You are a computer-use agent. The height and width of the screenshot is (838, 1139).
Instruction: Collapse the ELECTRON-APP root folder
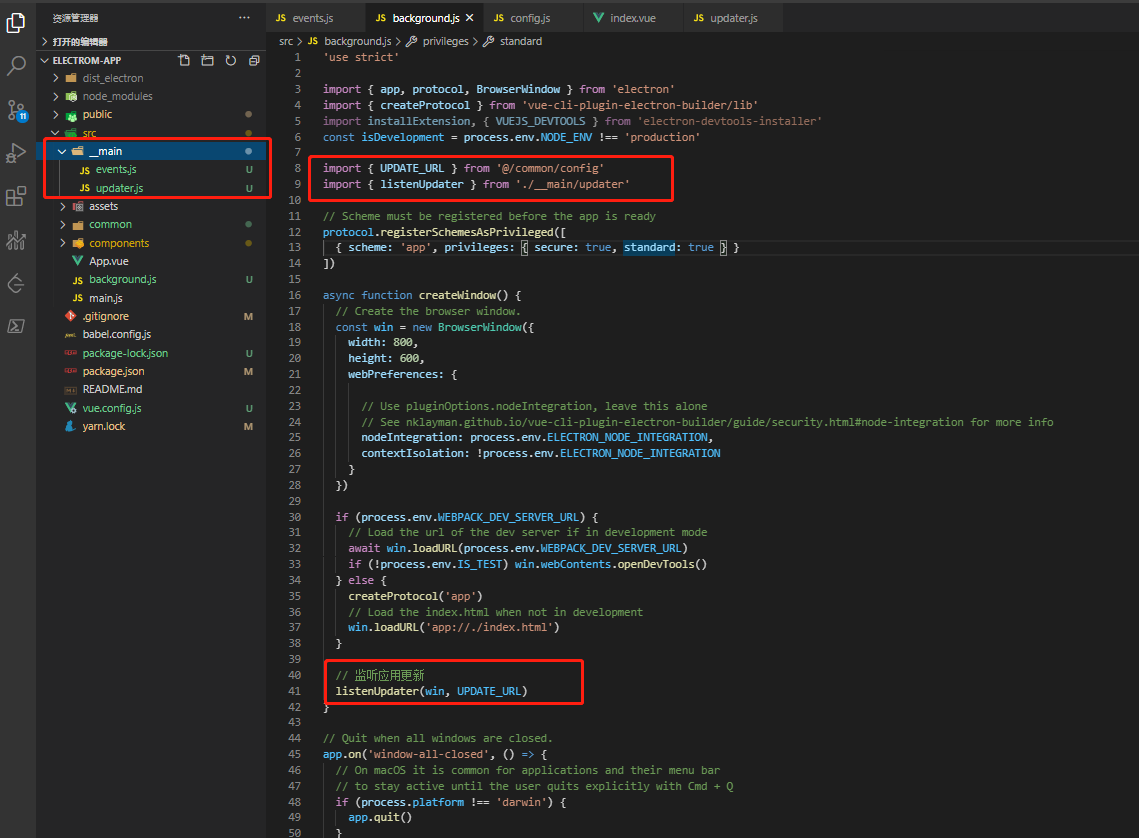coord(44,60)
